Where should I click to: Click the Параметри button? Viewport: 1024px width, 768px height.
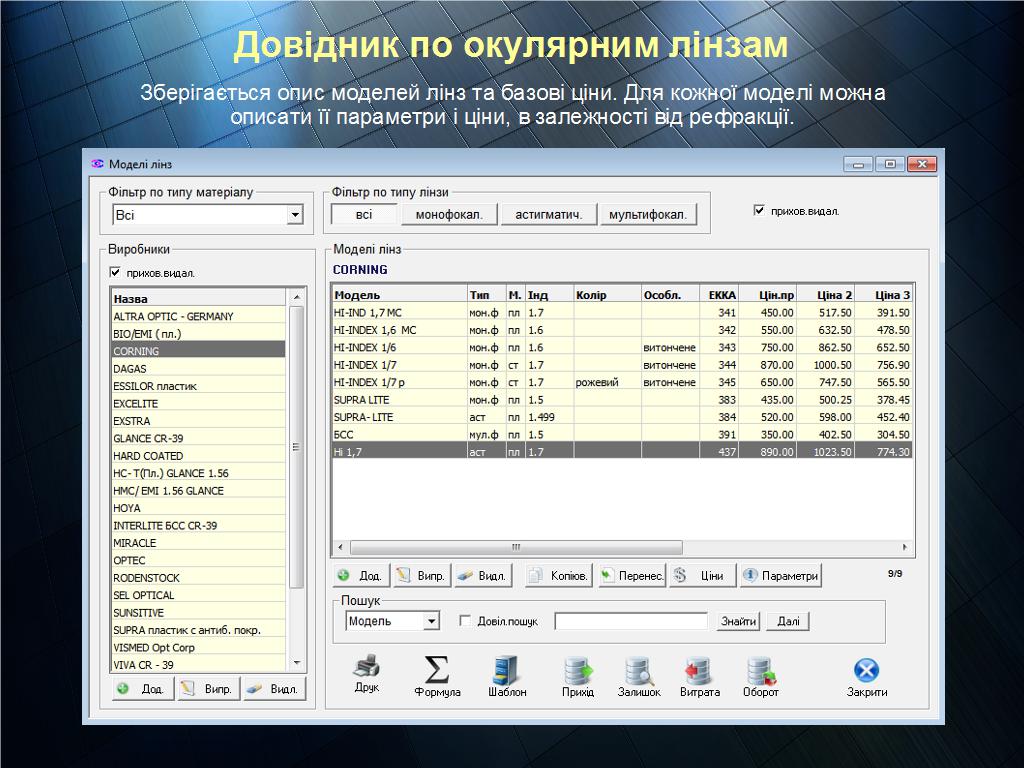tap(781, 576)
